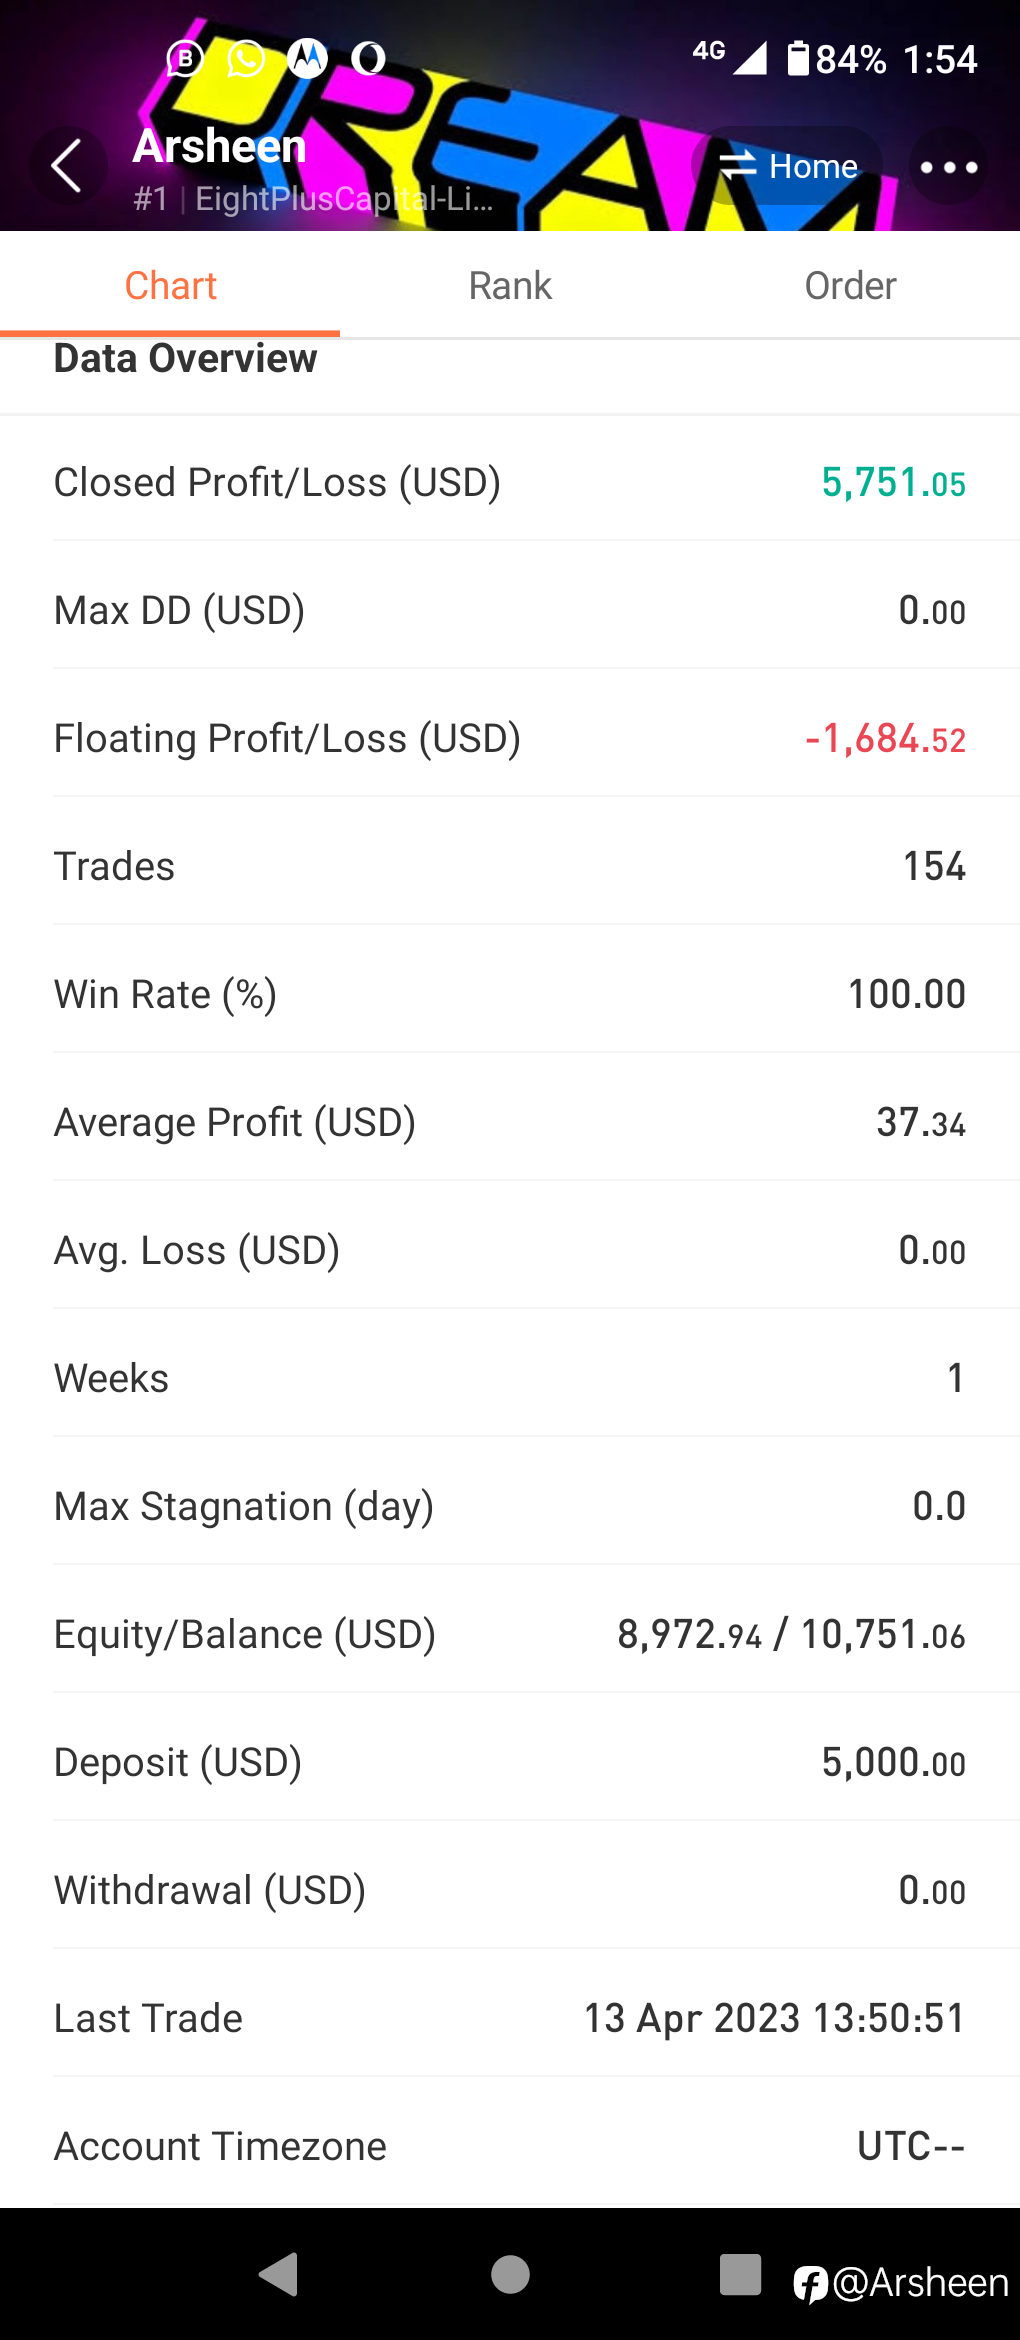Tap the WhatsApp notification icon
1020x2340 pixels.
246,59
